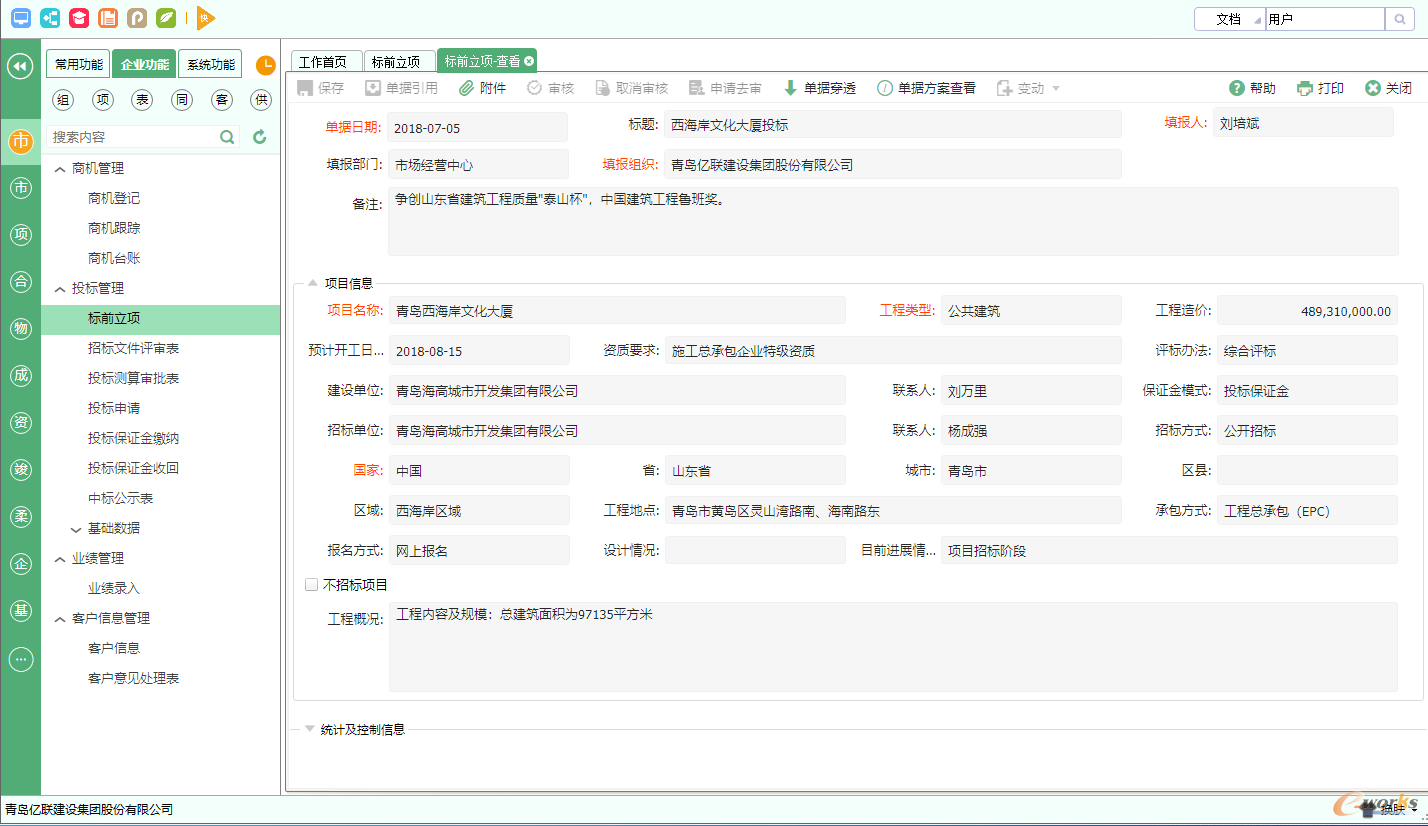Open 客户意见处理表 in the tree
The width and height of the screenshot is (1428, 826).
pyautogui.click(x=133, y=679)
